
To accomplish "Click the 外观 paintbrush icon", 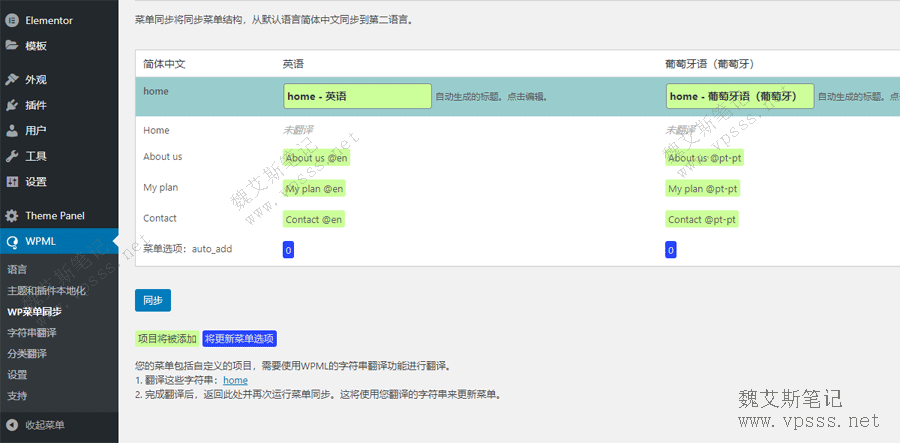I will pyautogui.click(x=12, y=80).
